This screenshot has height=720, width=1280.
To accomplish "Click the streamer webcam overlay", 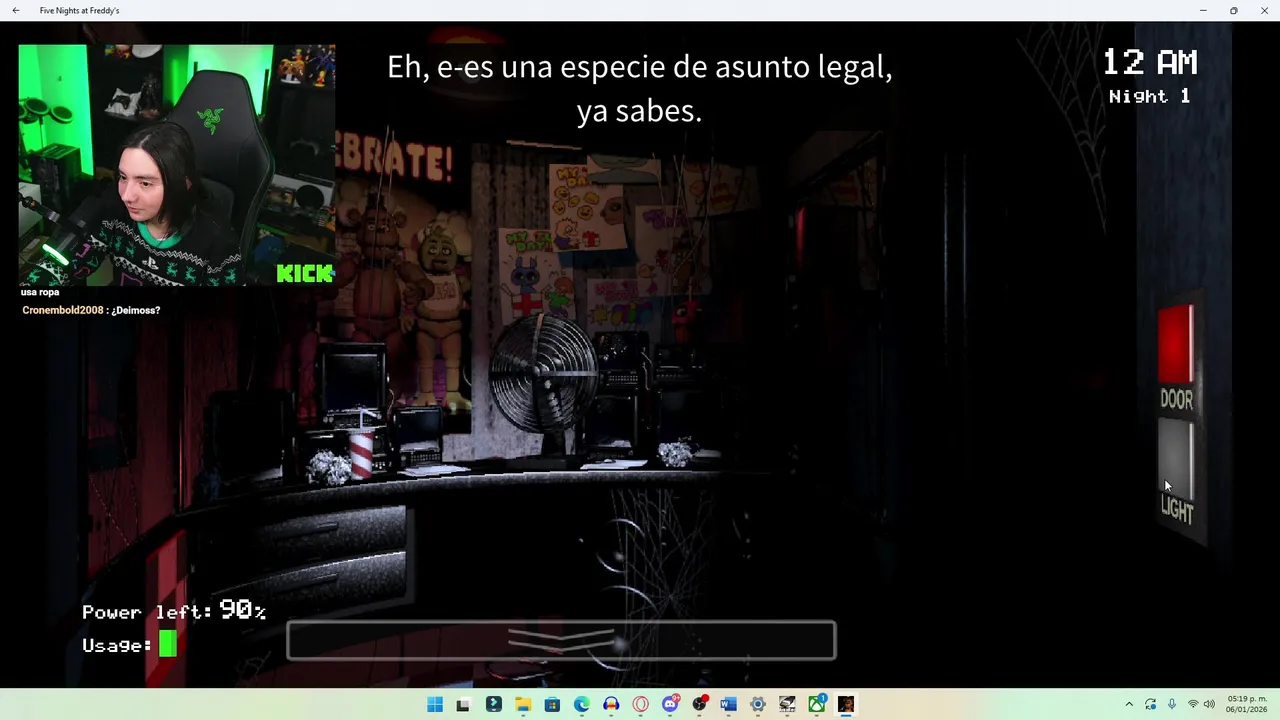I will (176, 165).
